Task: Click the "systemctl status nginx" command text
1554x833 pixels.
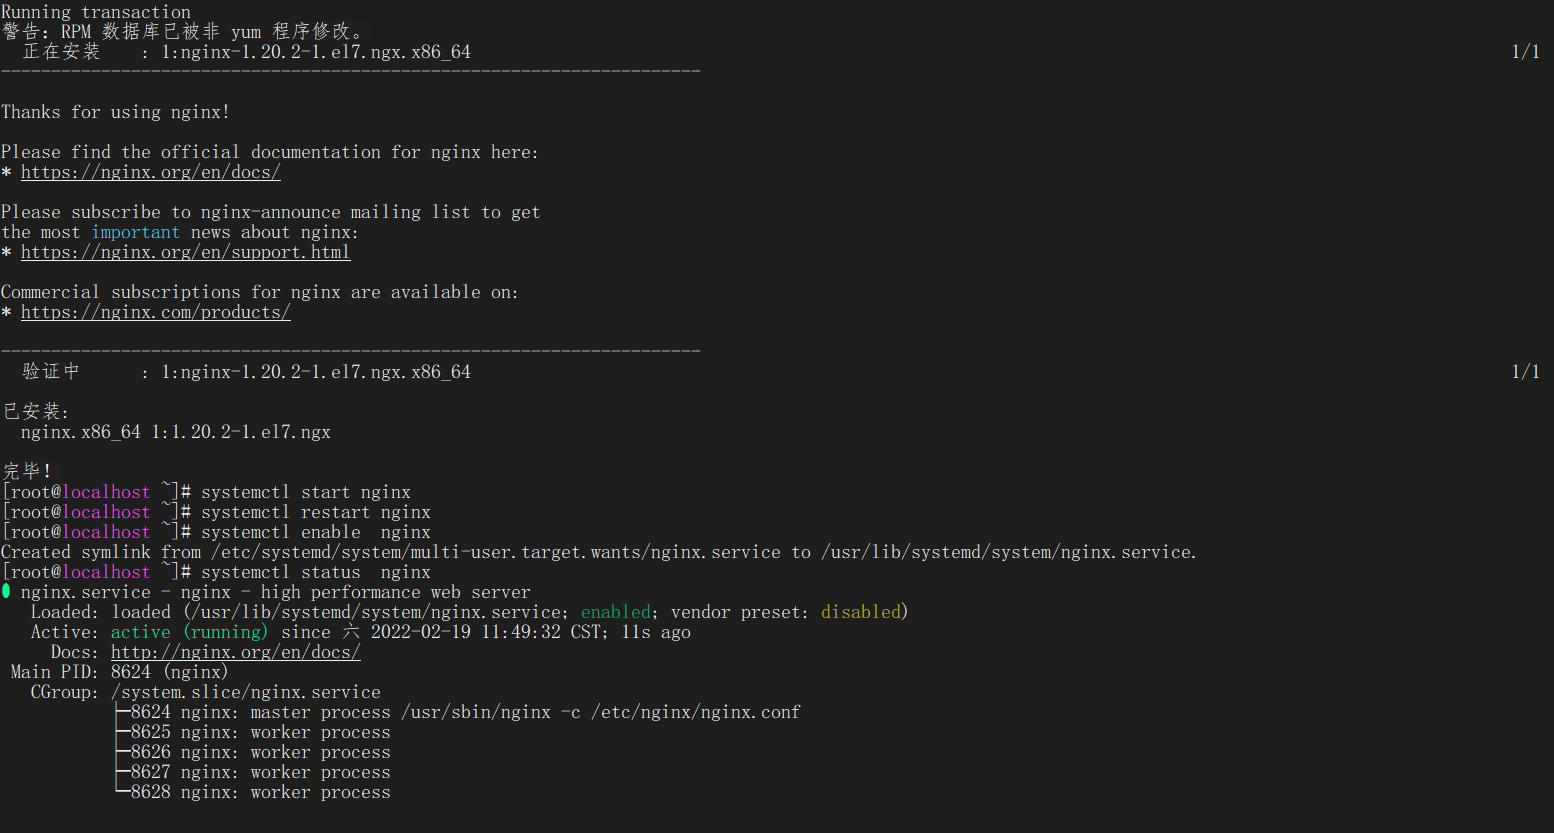Action: 315,572
